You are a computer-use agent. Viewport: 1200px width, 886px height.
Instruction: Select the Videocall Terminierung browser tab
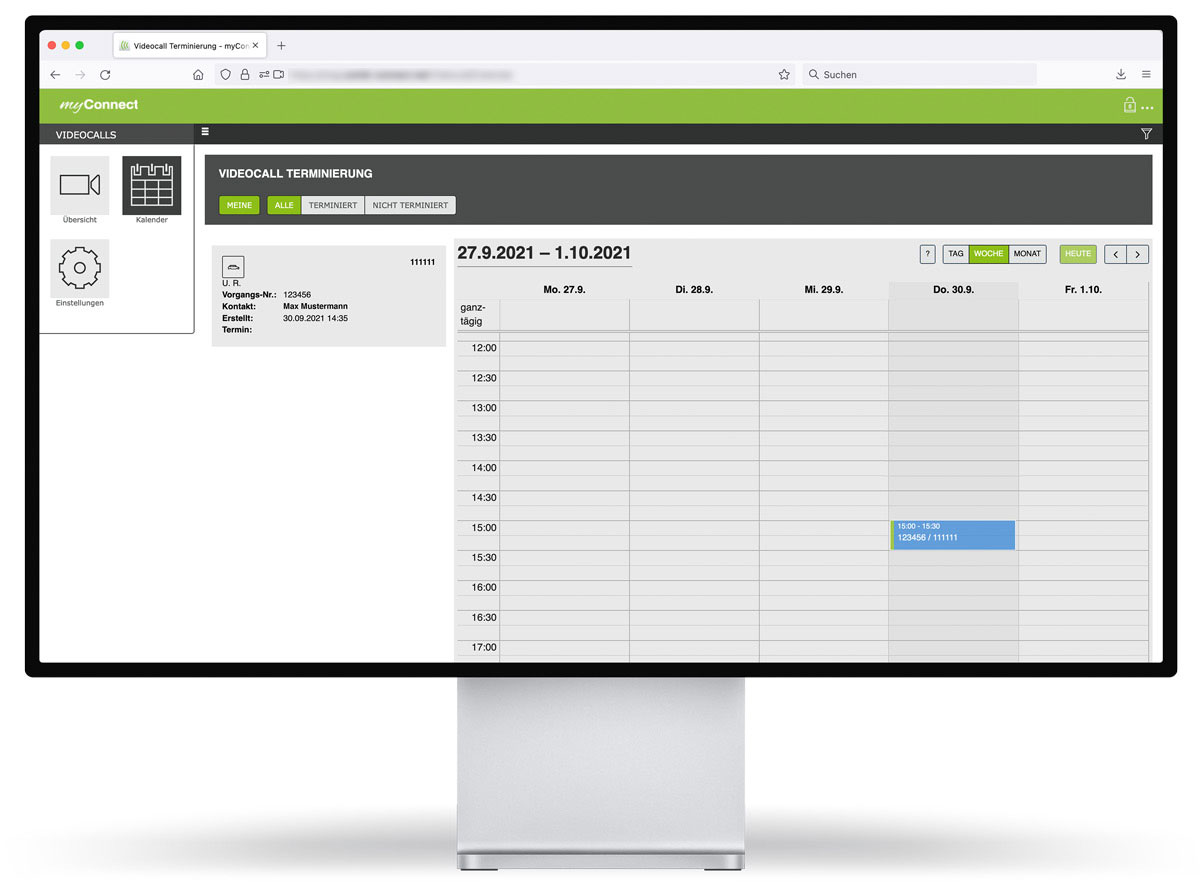184,45
